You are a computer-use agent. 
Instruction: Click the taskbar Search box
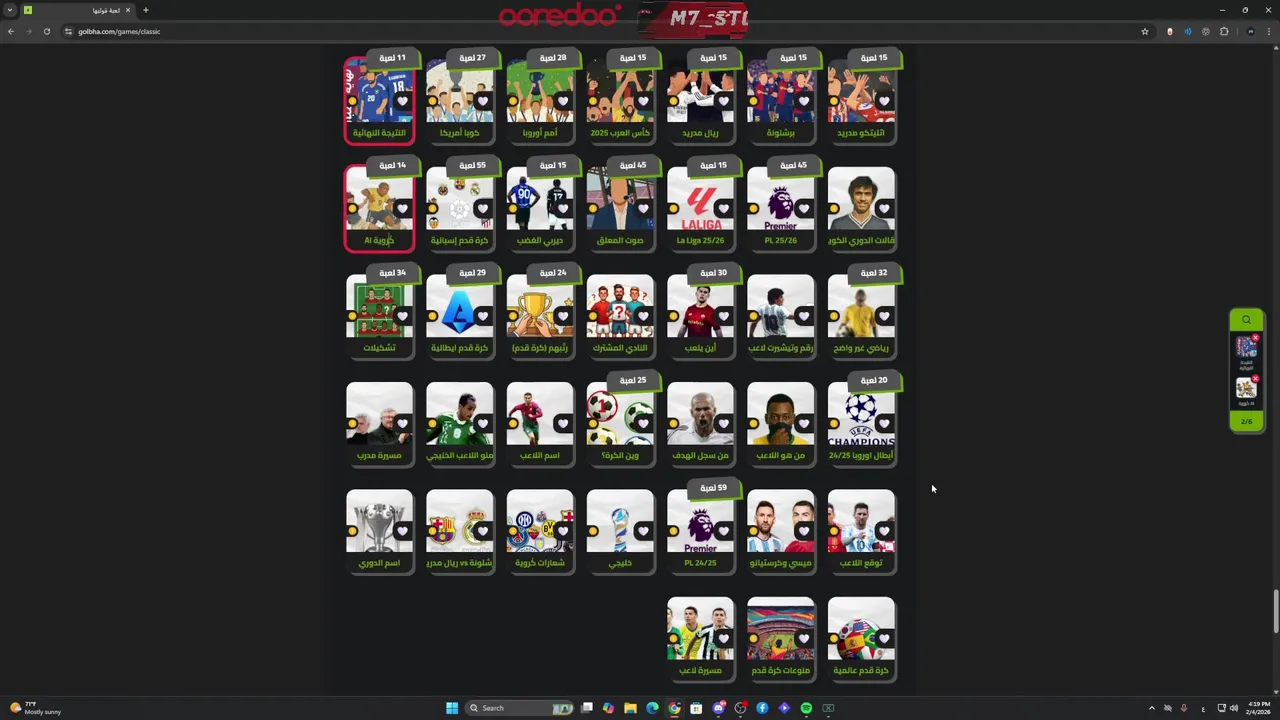[x=520, y=708]
